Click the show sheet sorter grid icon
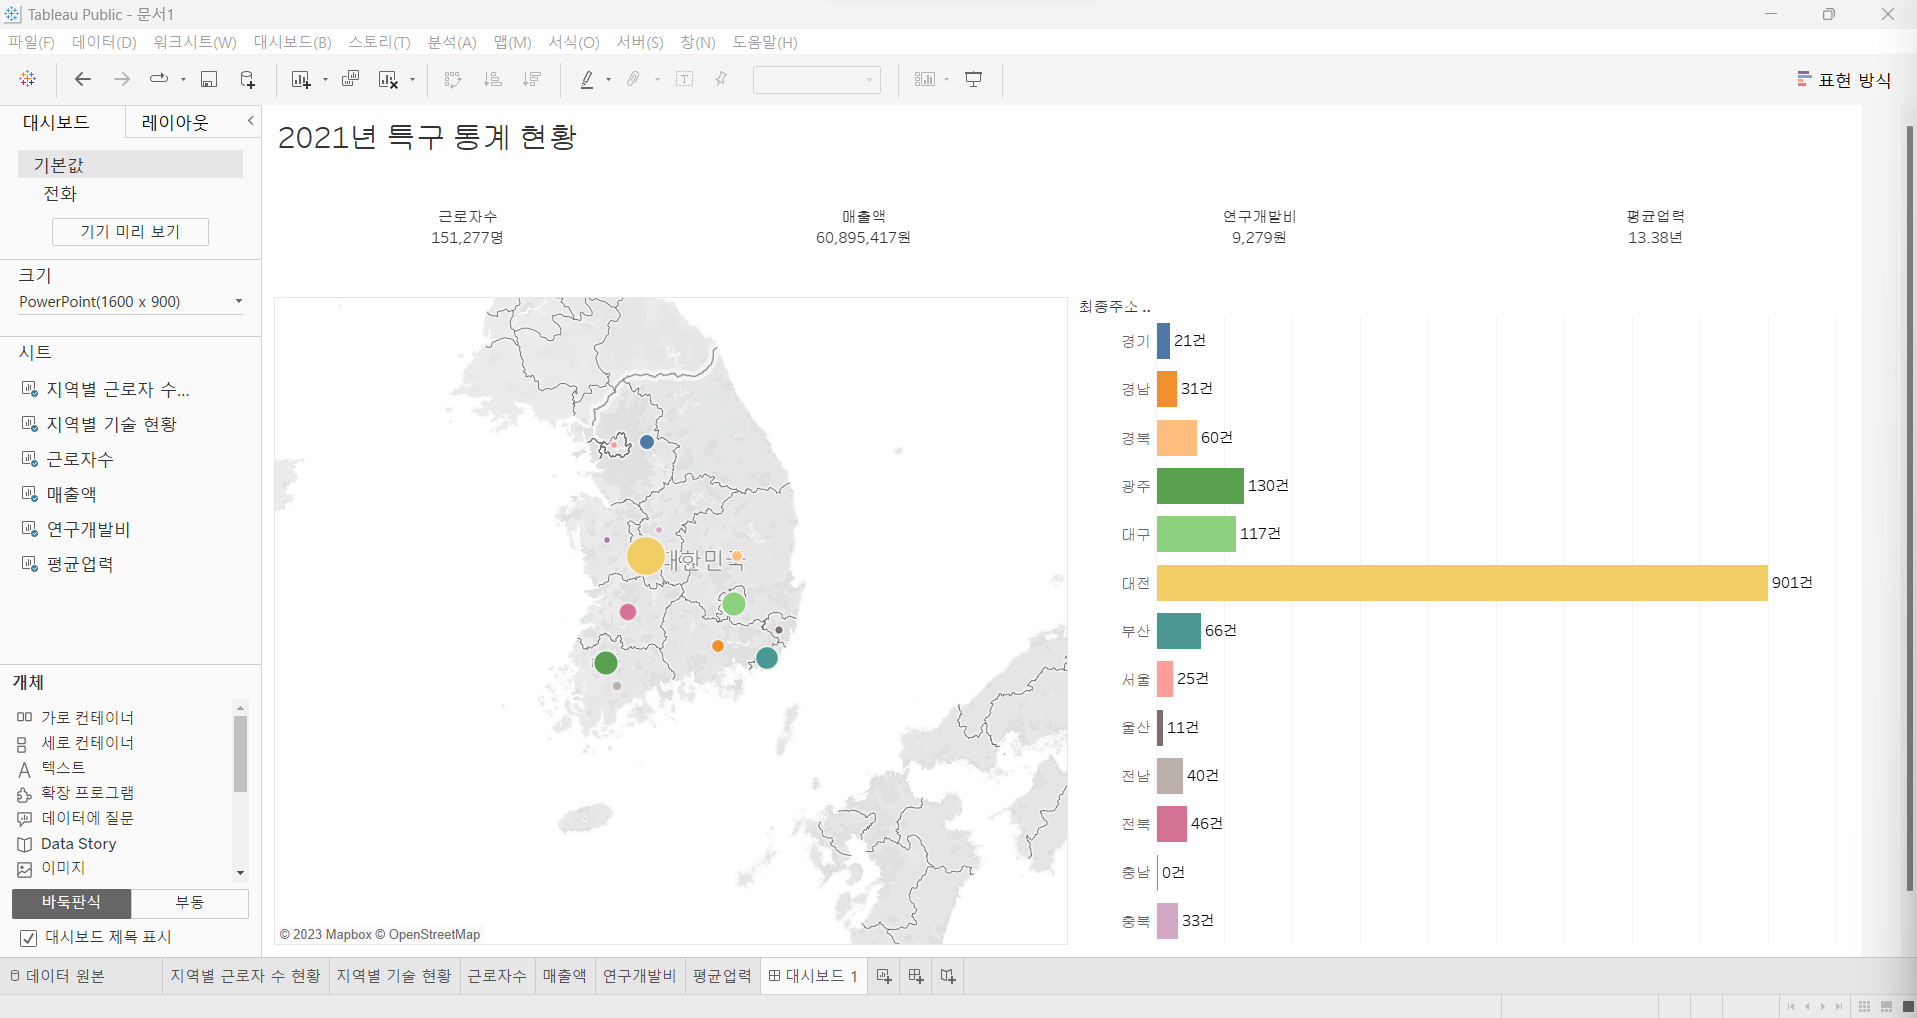 (1864, 1007)
